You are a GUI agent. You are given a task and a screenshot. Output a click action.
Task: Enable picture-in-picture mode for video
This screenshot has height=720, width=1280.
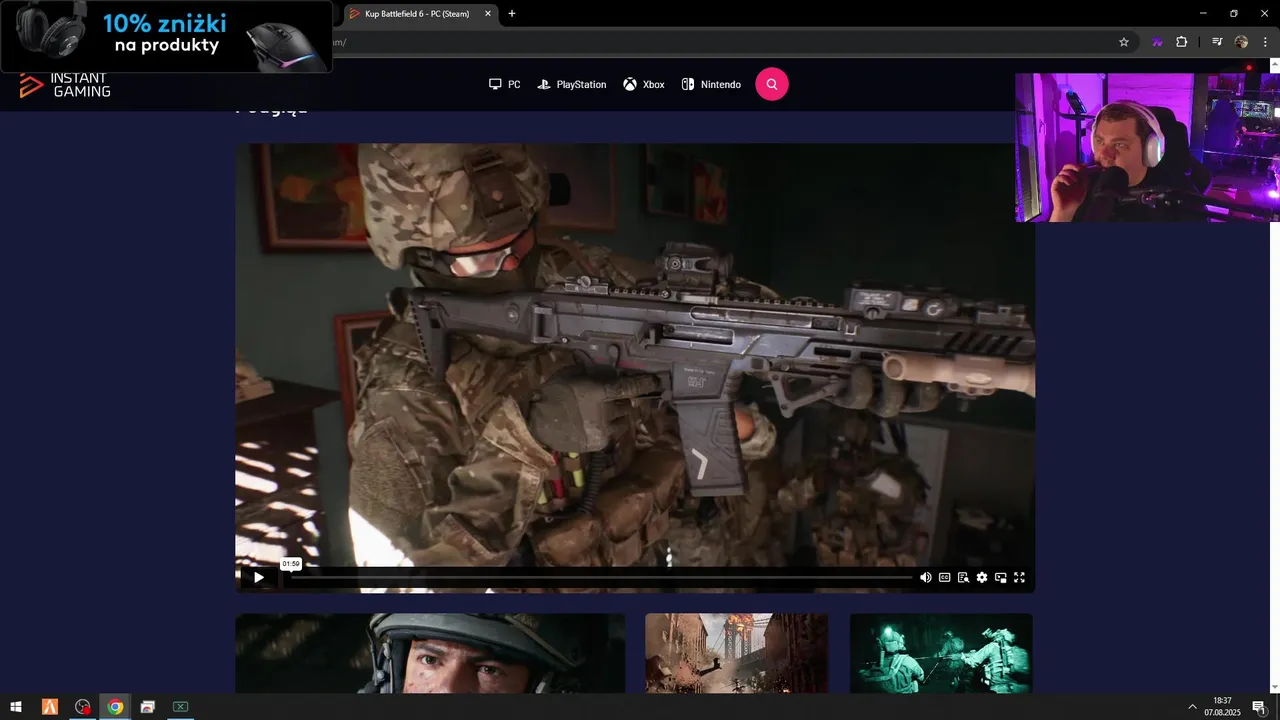(x=1000, y=577)
